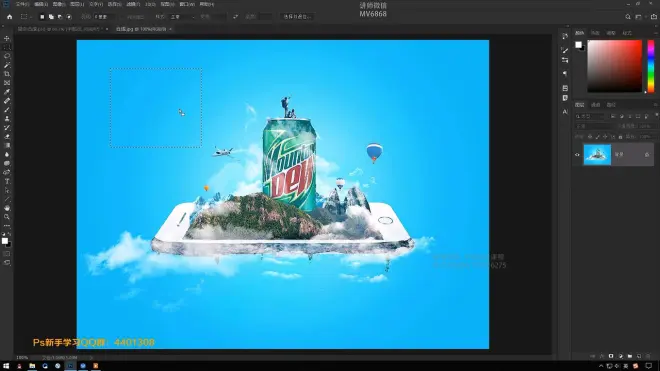660x371 pixels.
Task: Select the Hand tool
Action: (x=7, y=208)
